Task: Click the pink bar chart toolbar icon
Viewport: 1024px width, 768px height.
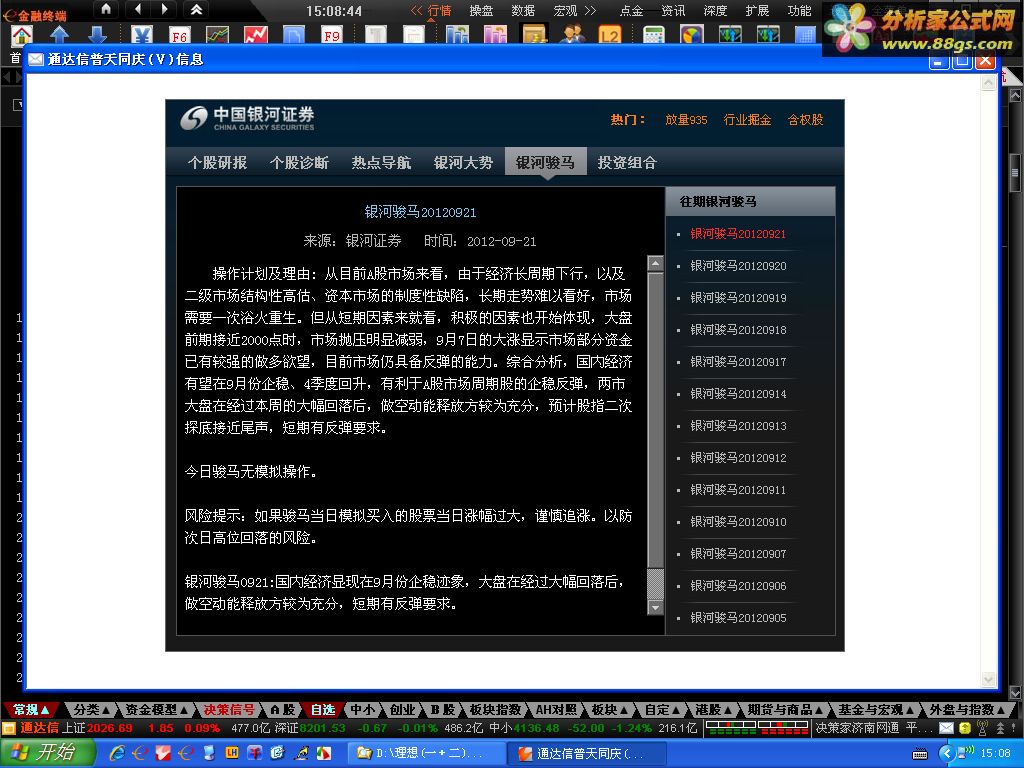Action: click(495, 35)
